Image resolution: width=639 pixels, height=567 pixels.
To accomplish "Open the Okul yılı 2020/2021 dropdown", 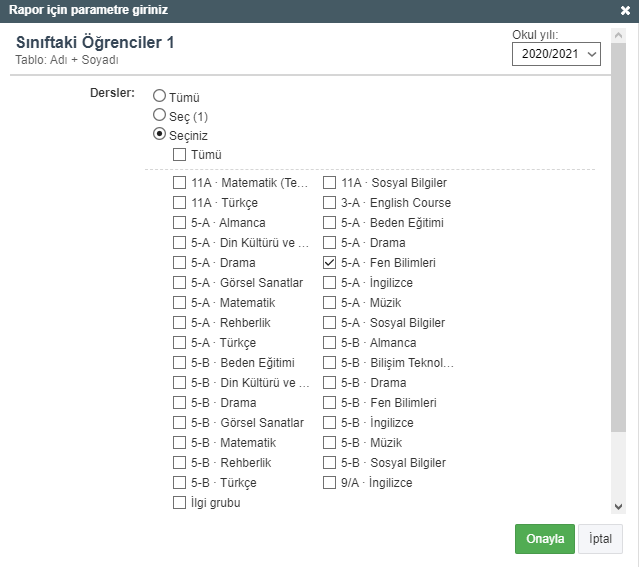I will pyautogui.click(x=556, y=53).
